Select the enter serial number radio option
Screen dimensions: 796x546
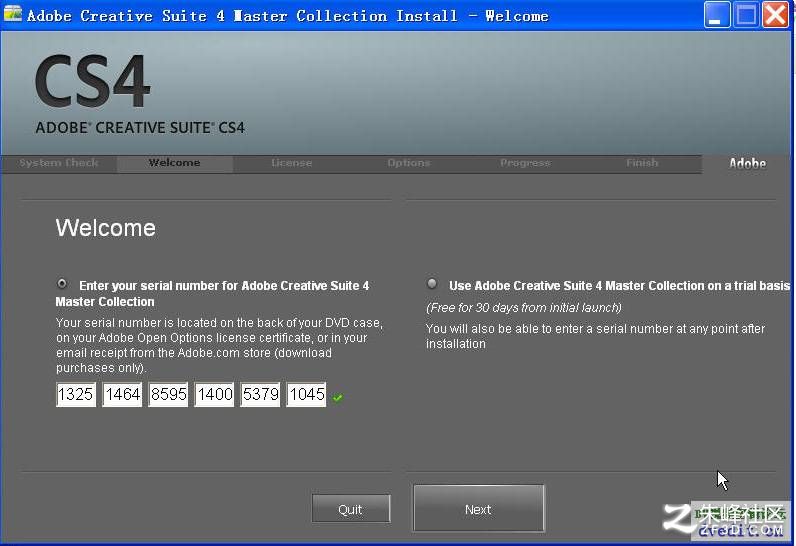pyautogui.click(x=62, y=284)
